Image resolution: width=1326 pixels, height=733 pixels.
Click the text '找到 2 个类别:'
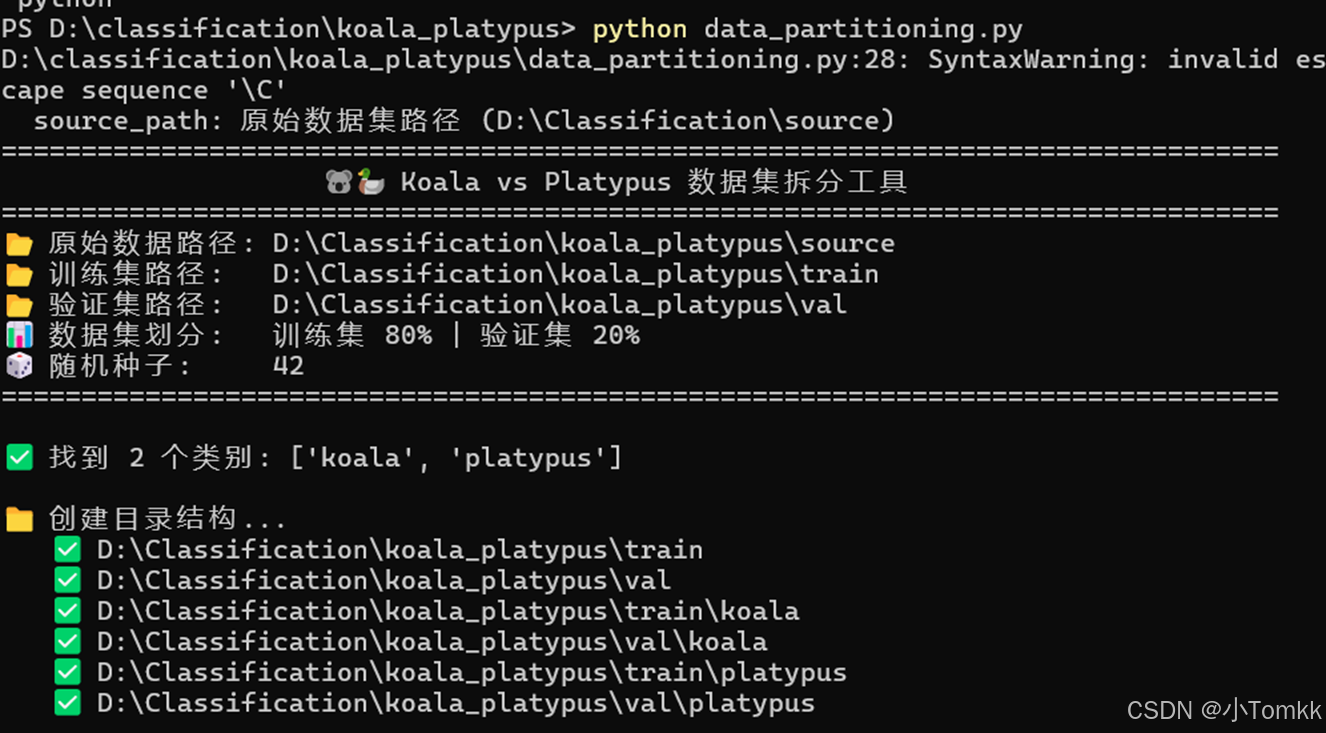pos(160,458)
